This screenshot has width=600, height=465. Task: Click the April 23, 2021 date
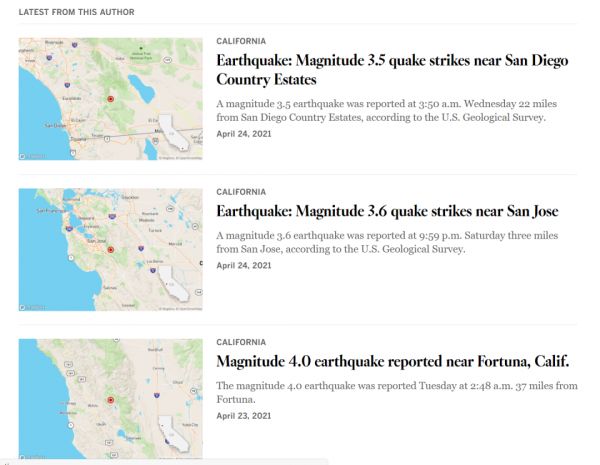pos(243,415)
